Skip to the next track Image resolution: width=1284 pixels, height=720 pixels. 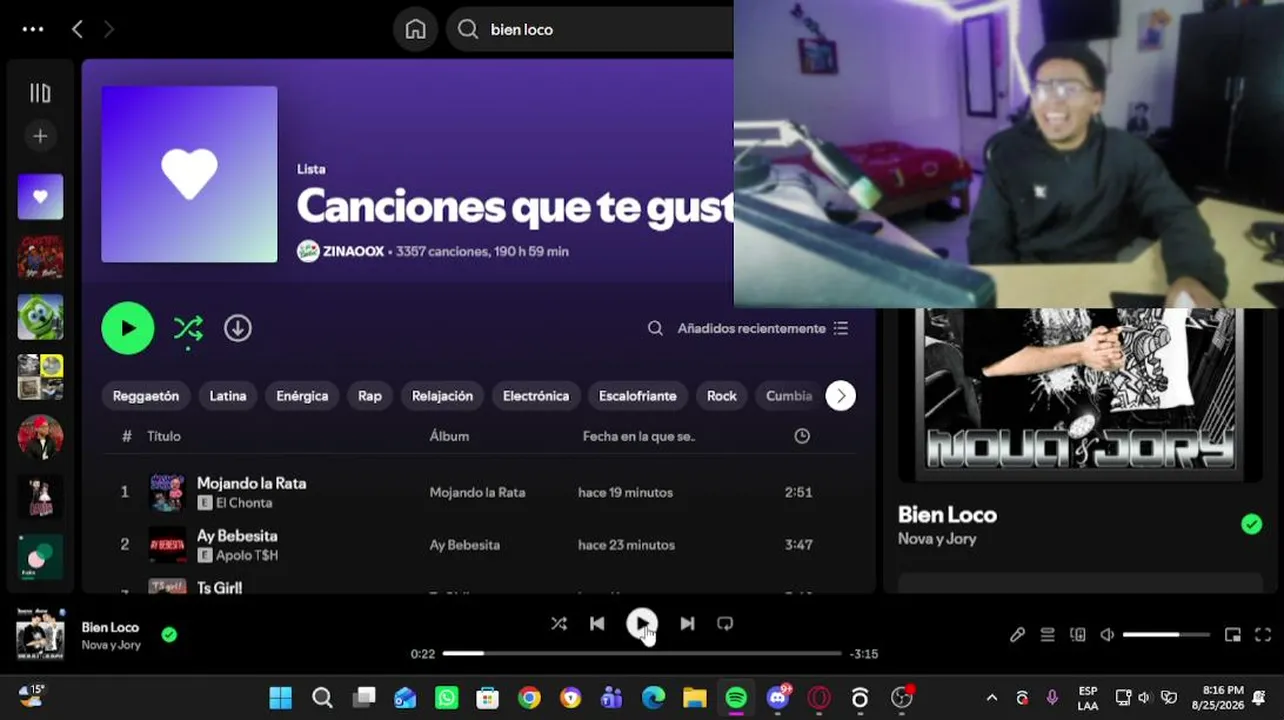pos(687,624)
